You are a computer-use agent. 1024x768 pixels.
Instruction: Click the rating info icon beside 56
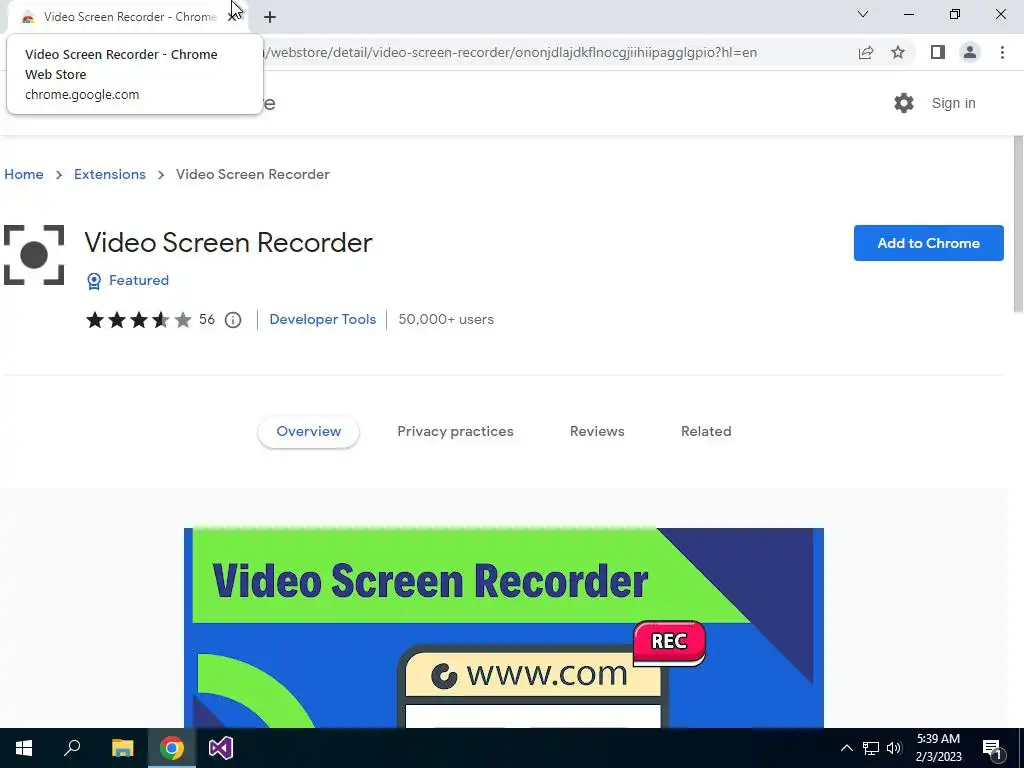(x=233, y=320)
